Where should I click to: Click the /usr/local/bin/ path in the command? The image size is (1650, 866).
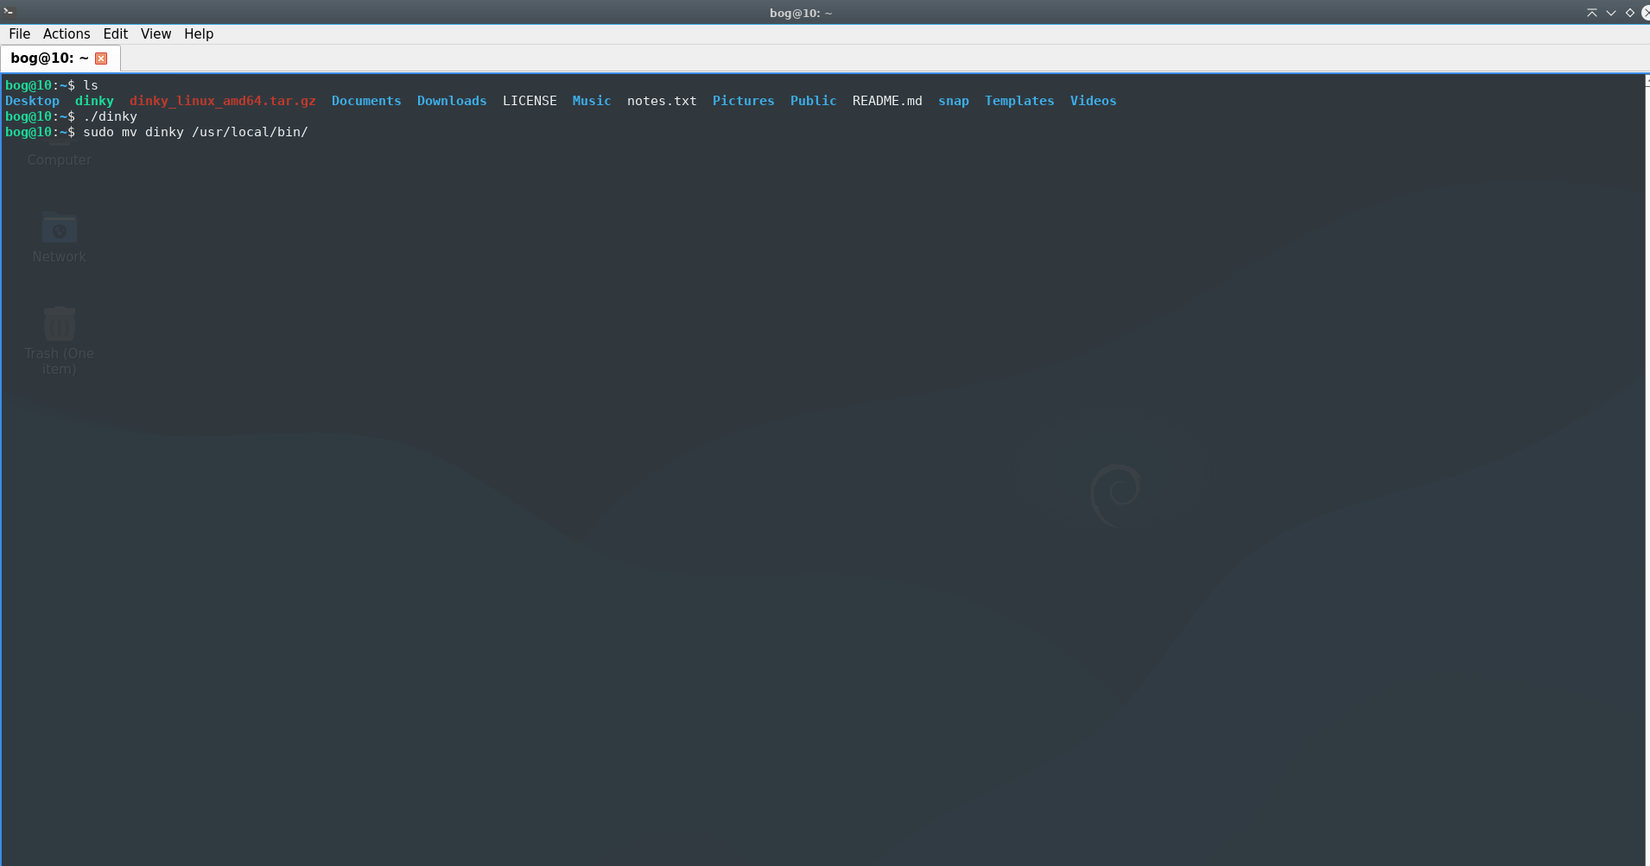click(x=250, y=132)
